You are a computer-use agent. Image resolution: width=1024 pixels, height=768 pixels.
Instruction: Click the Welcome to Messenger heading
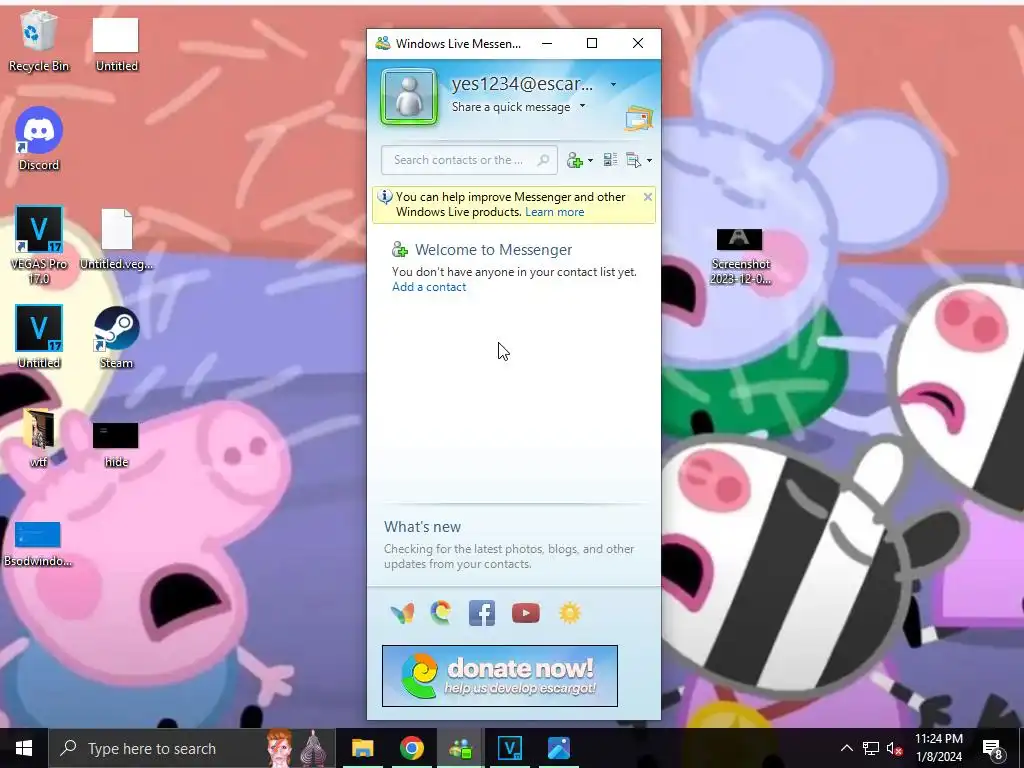click(493, 249)
